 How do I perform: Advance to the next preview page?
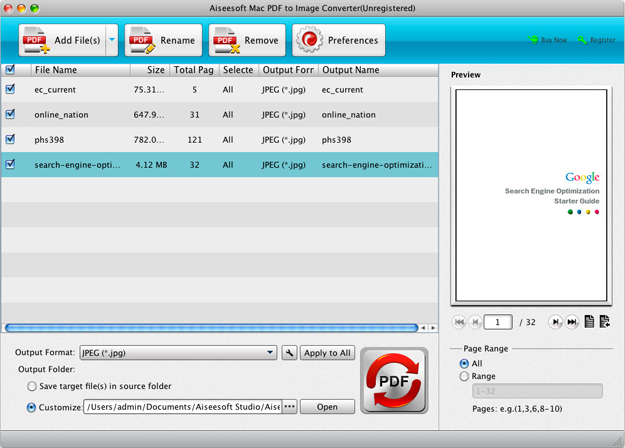point(556,322)
